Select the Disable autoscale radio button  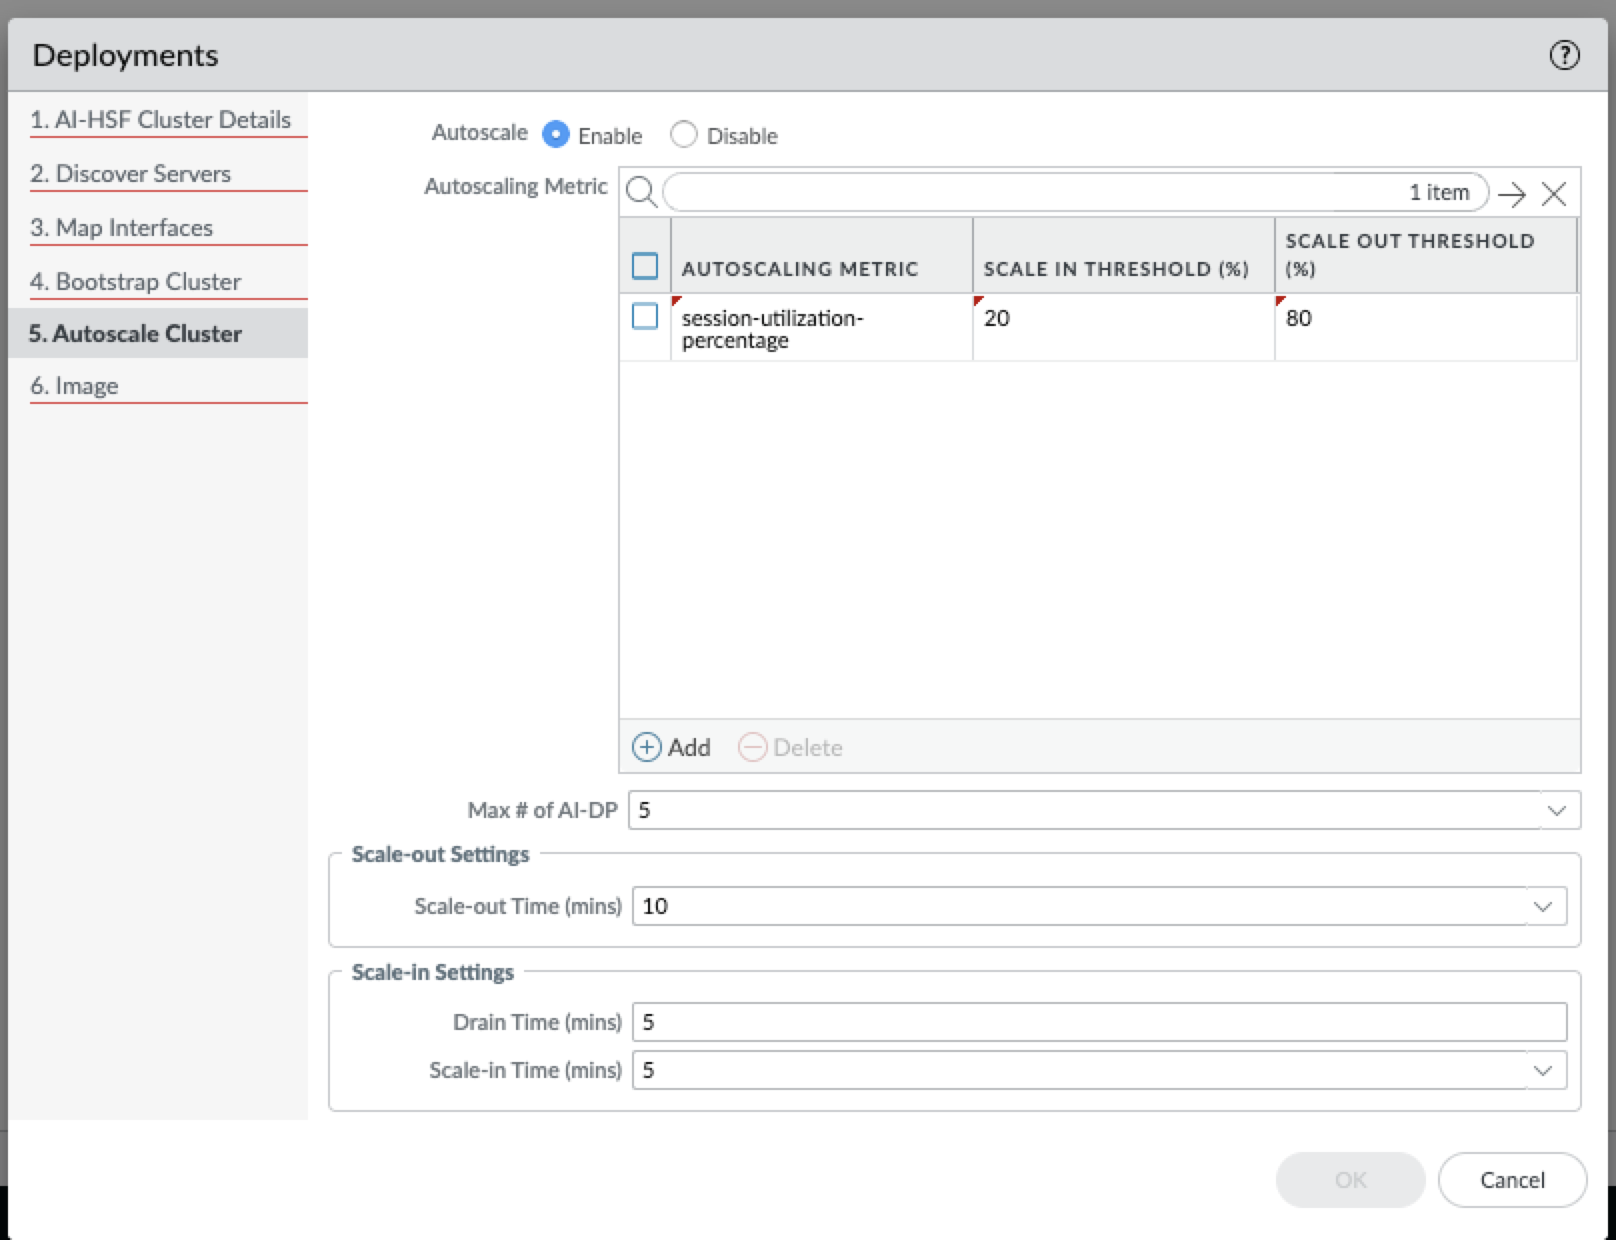[x=684, y=134]
